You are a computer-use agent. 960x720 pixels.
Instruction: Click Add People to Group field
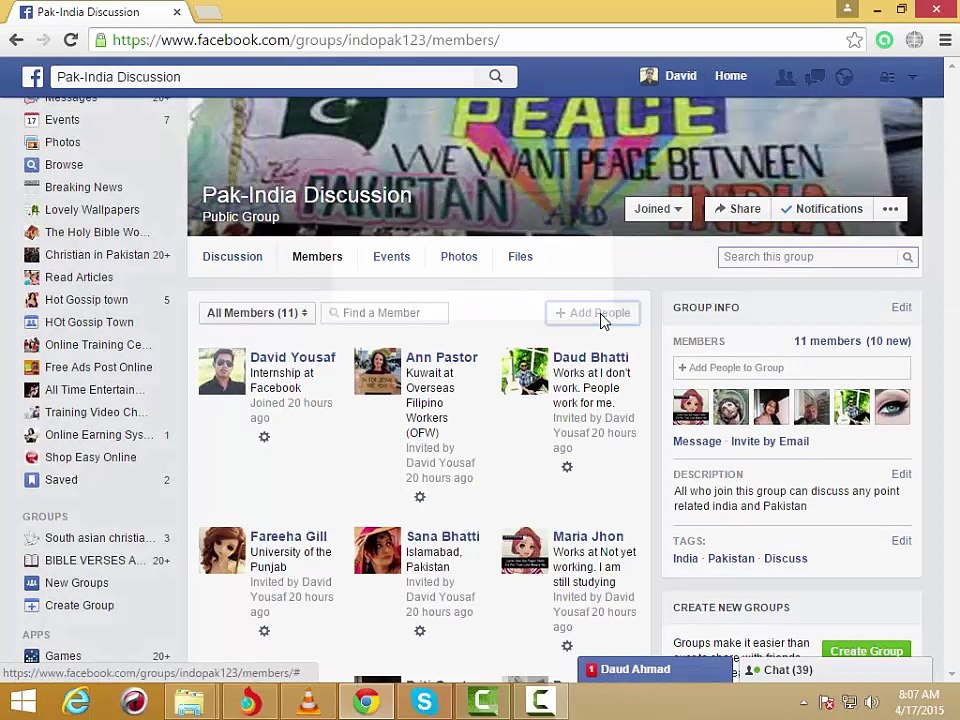[x=792, y=368]
